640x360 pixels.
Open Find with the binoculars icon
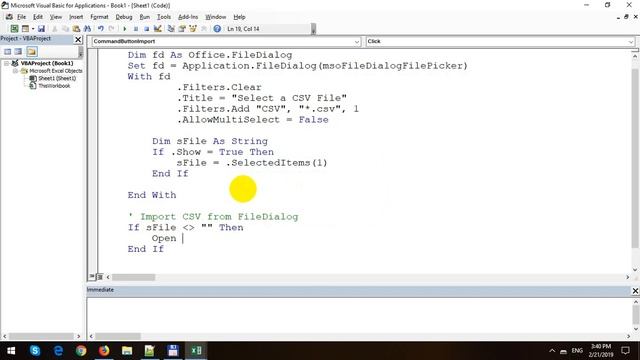pyautogui.click(x=87, y=29)
